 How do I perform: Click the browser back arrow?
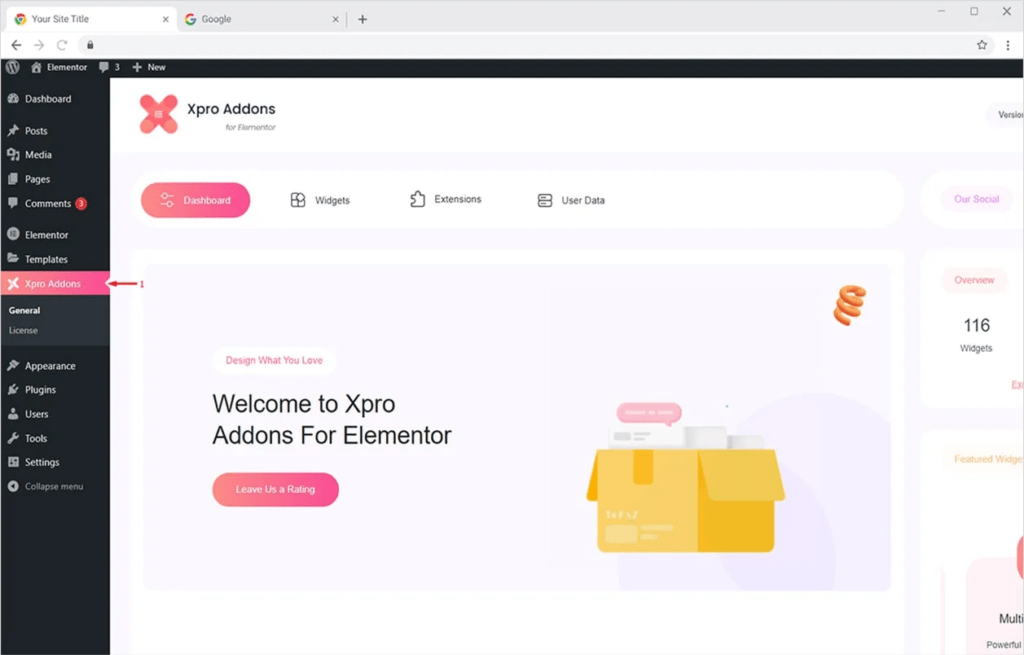point(16,45)
